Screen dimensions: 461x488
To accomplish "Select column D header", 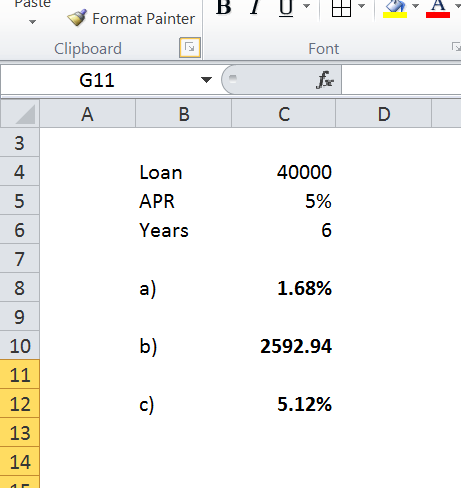I will tap(384, 114).
